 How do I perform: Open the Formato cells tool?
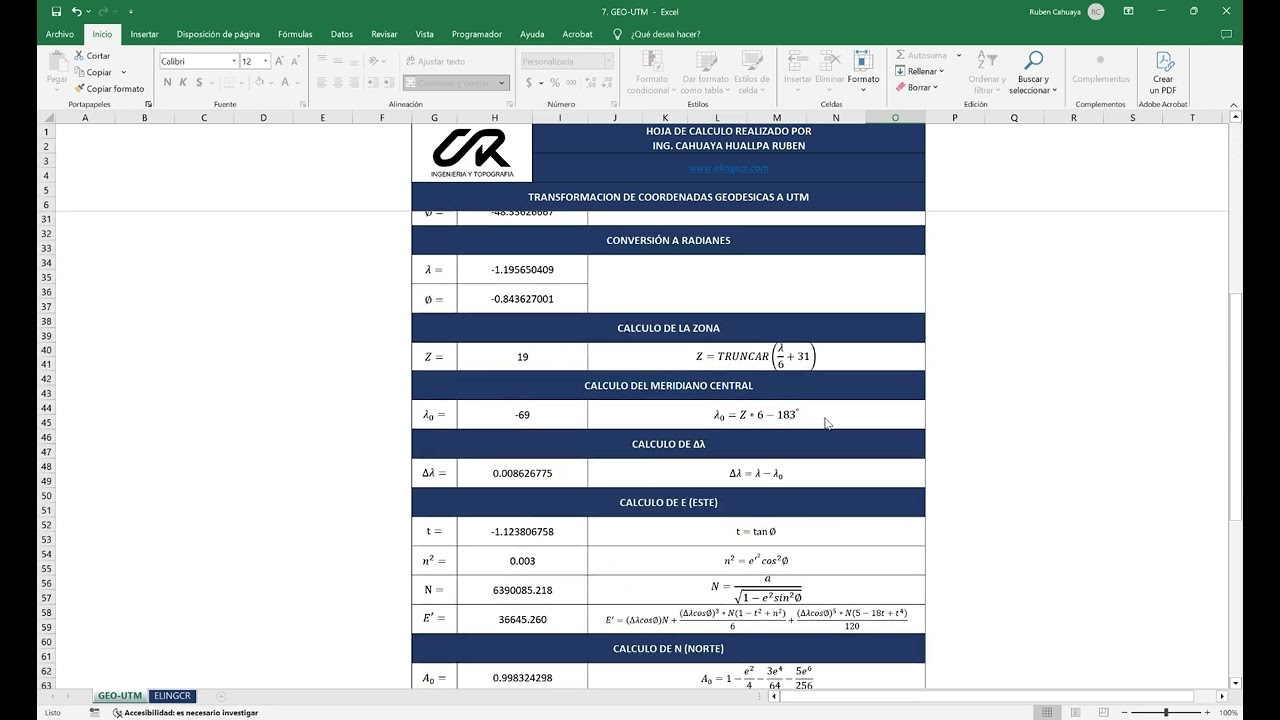pyautogui.click(x=864, y=72)
